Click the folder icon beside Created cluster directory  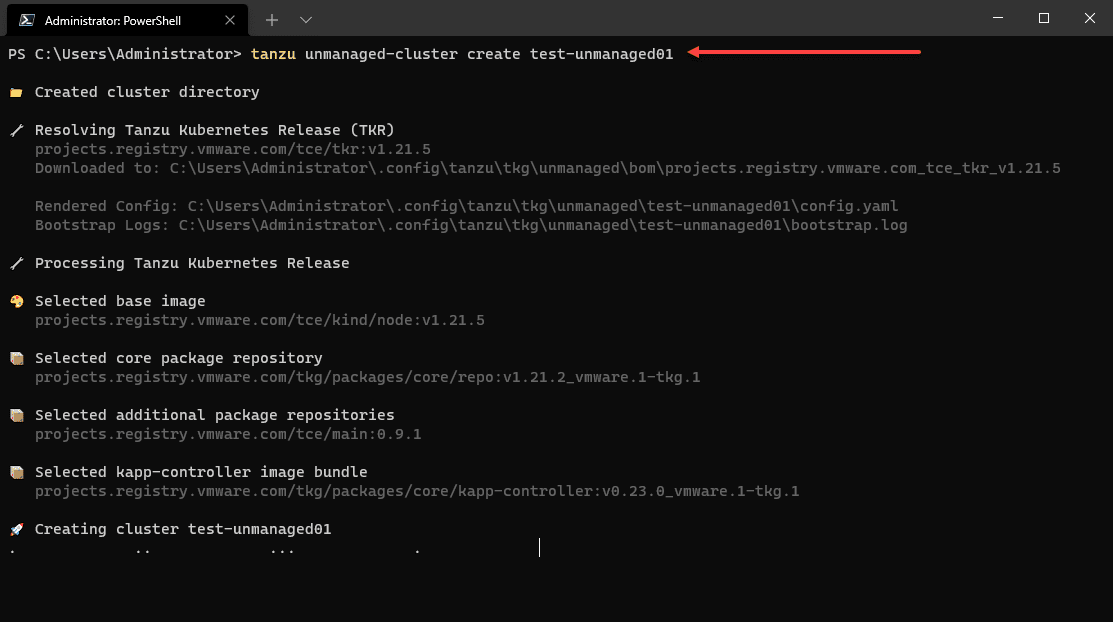point(15,92)
